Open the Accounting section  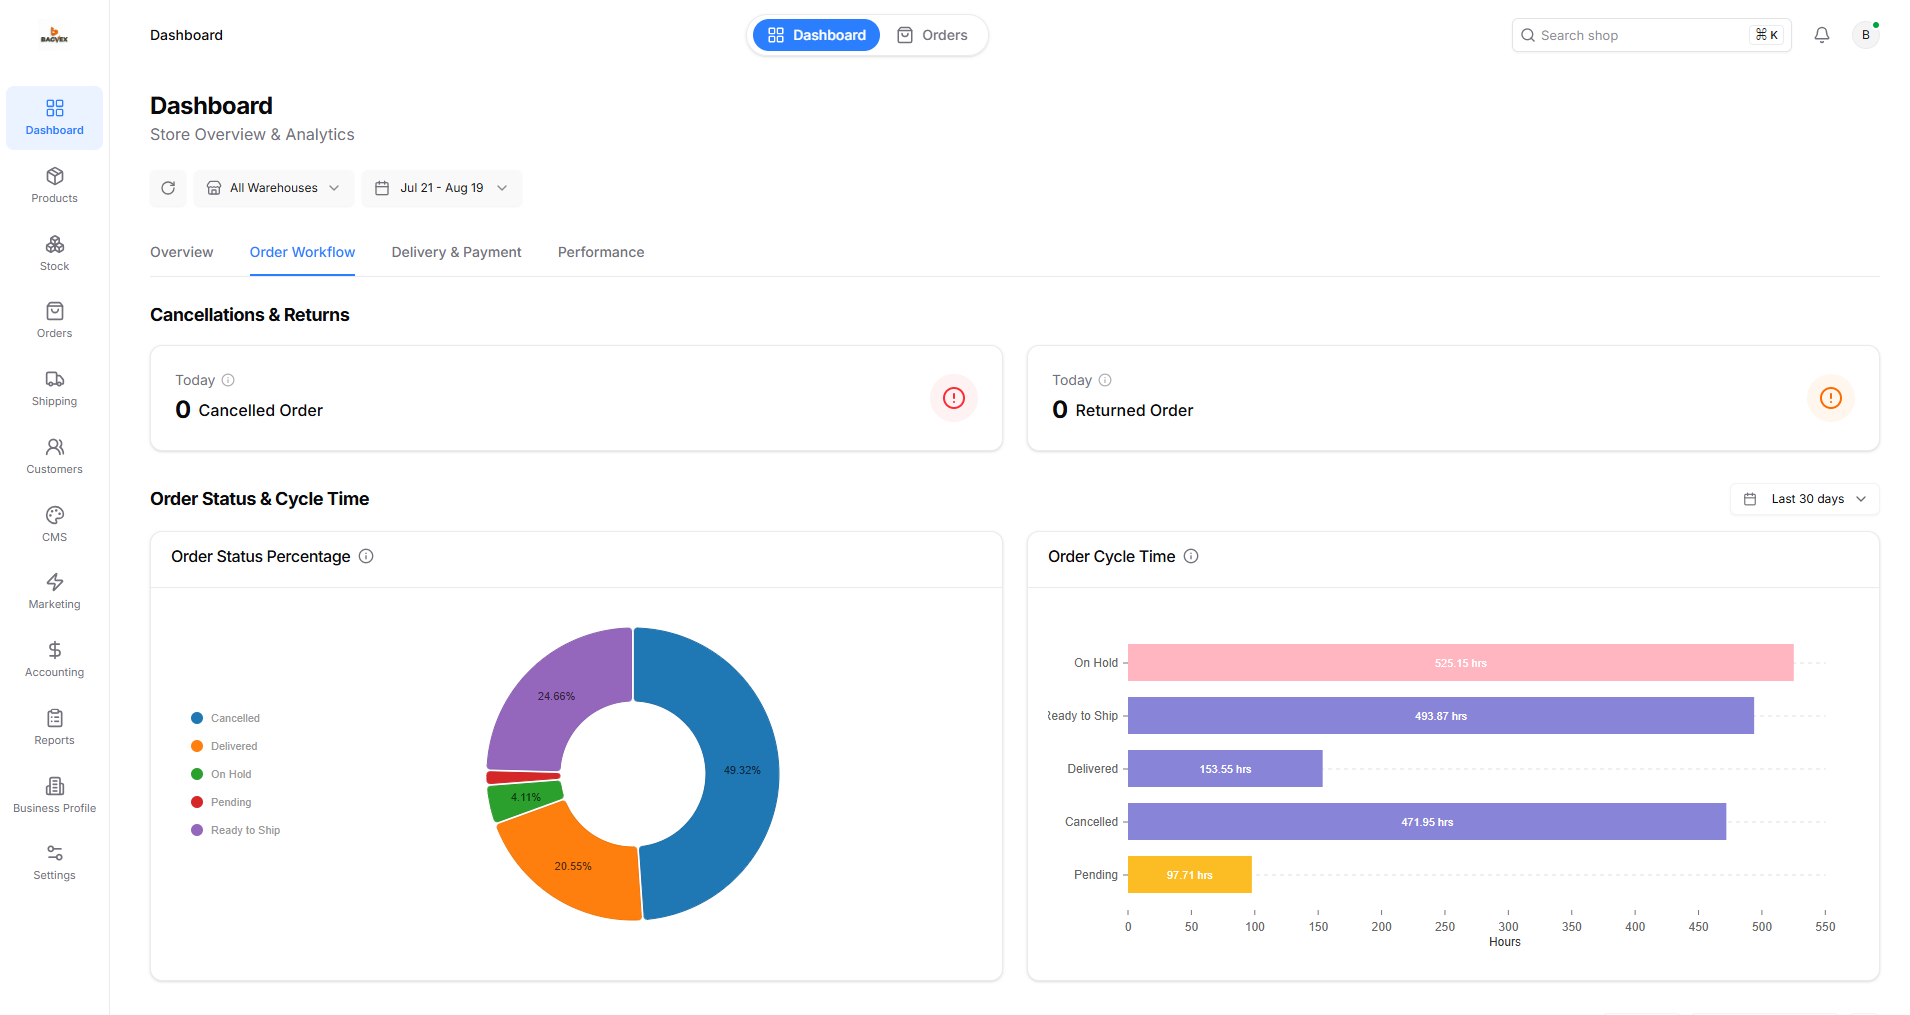coord(55,660)
